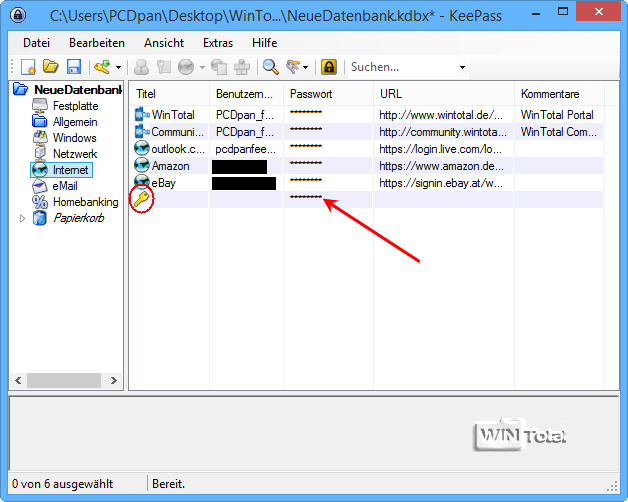Click the www.amazon.de URL cell
This screenshot has height=502, width=628.
pos(441,166)
